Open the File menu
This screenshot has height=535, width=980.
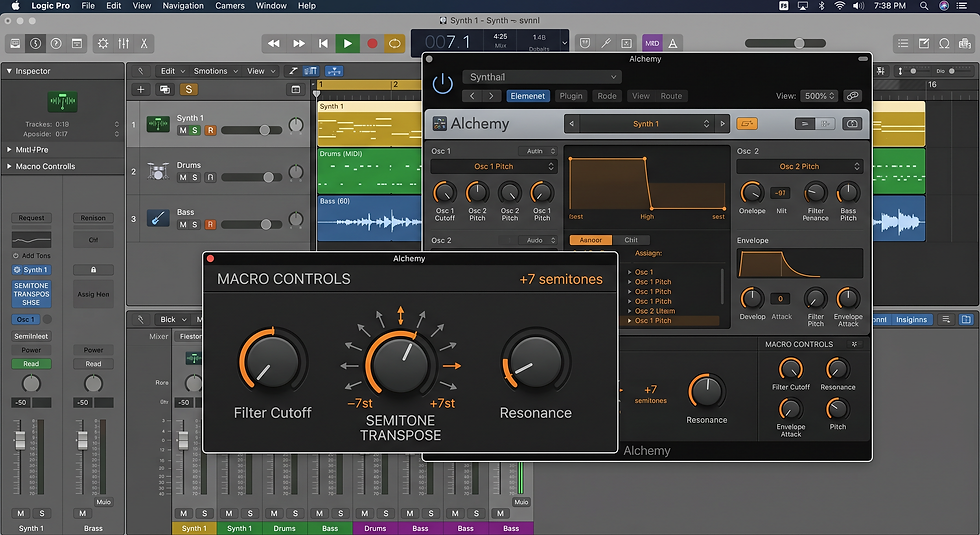click(x=88, y=6)
